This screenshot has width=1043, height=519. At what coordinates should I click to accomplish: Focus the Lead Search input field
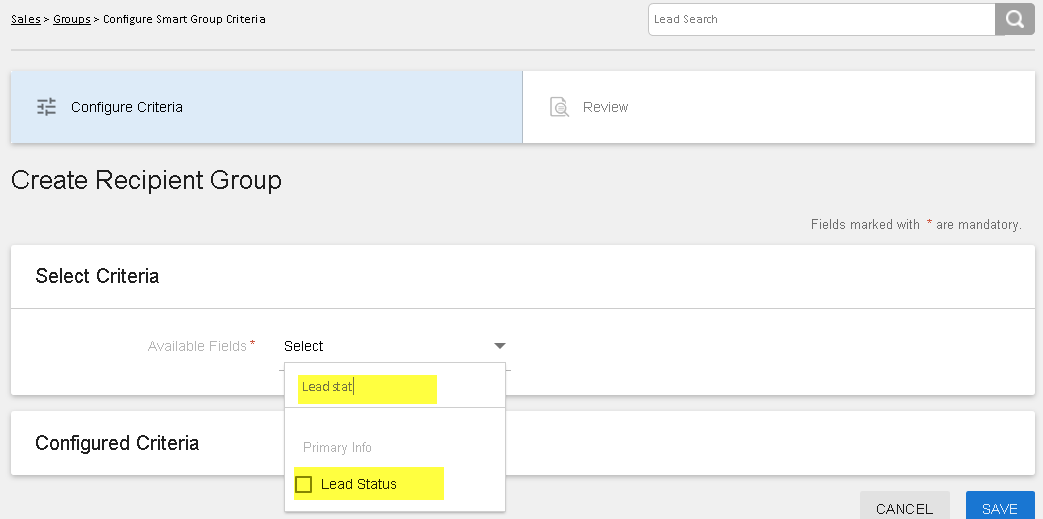tap(820, 19)
